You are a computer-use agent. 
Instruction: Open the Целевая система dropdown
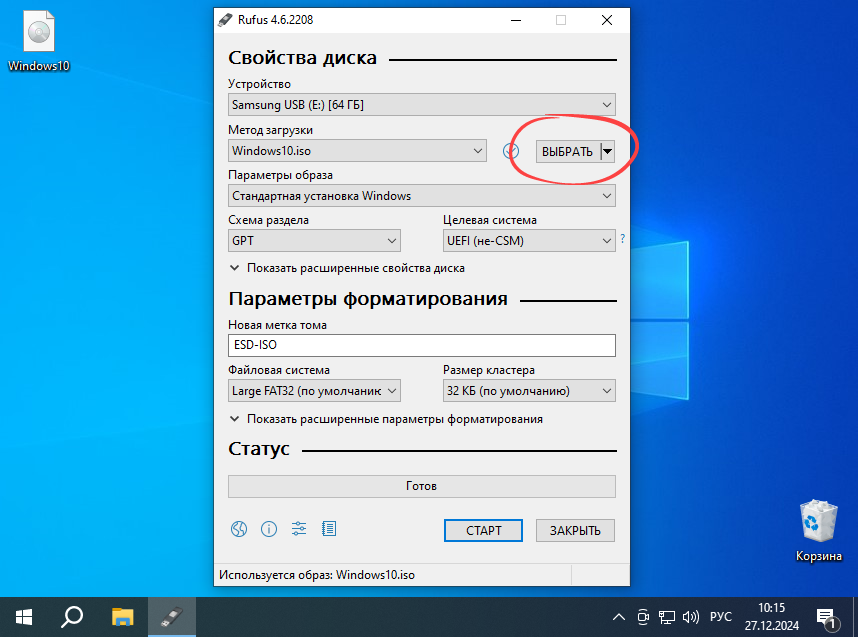[x=528, y=240]
